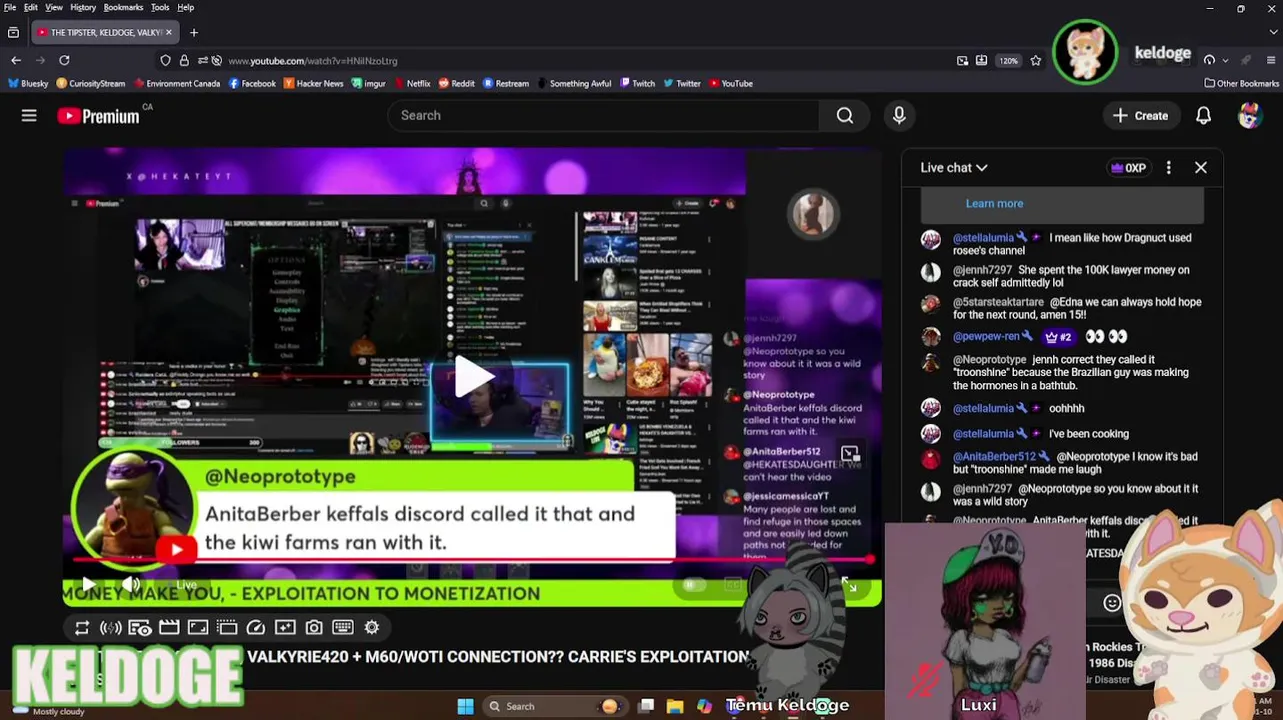Close the live chat panel
The image size is (1283, 720).
[1200, 168]
